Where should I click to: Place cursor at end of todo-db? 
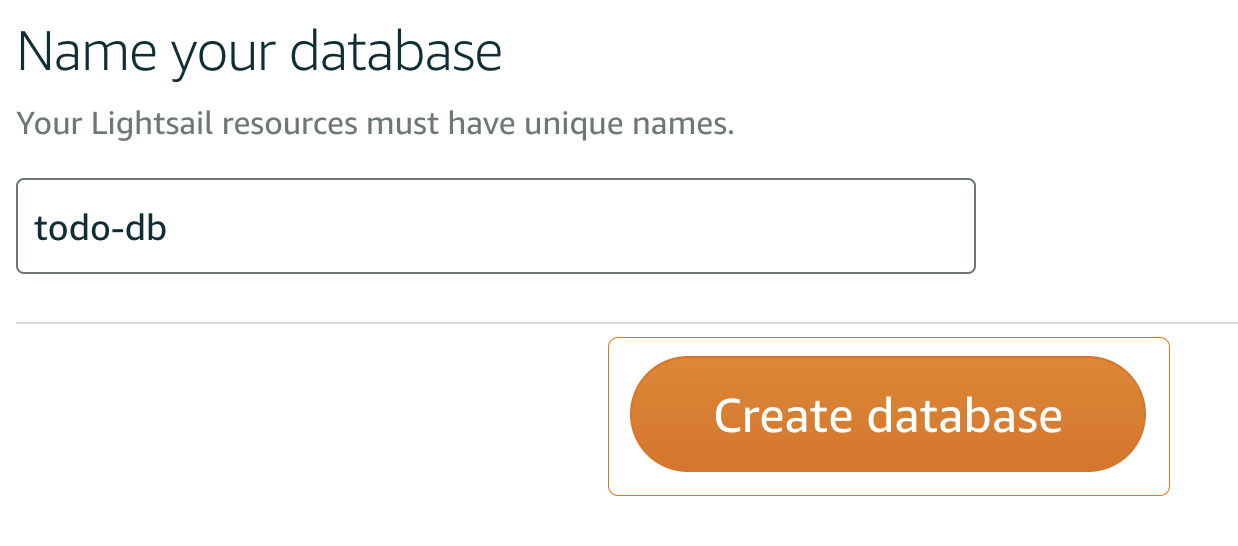point(168,228)
